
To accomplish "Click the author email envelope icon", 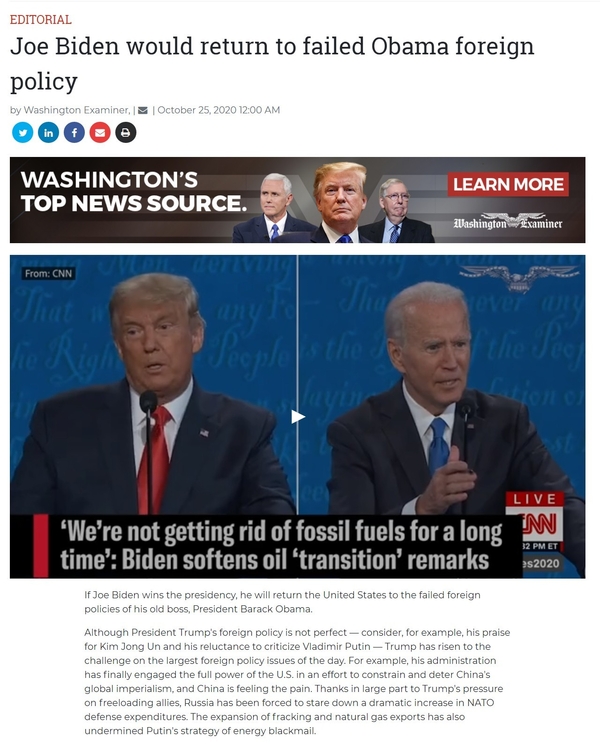I will click(x=142, y=111).
